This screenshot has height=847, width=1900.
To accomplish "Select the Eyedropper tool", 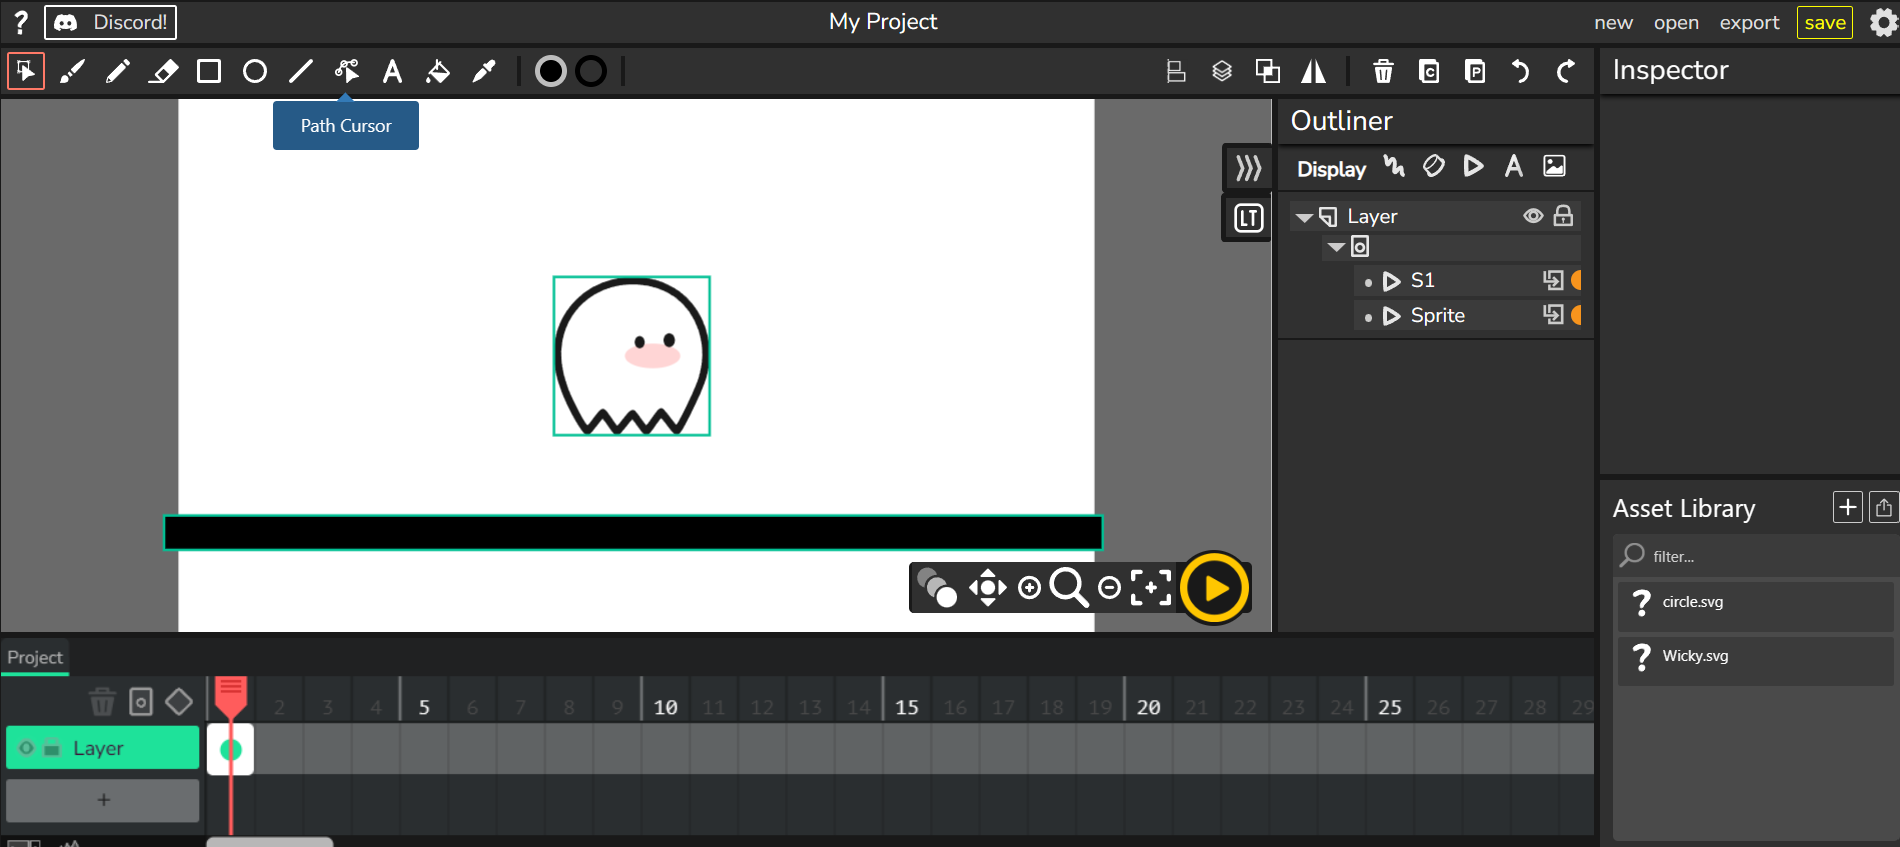I will pos(484,71).
